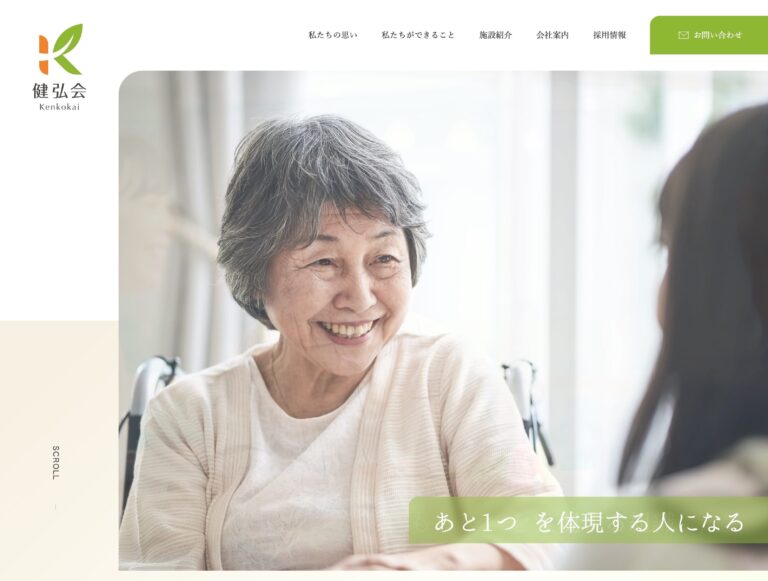This screenshot has height=581, width=768.
Task: Click the 健弘会 logo text
Action: 59,91
